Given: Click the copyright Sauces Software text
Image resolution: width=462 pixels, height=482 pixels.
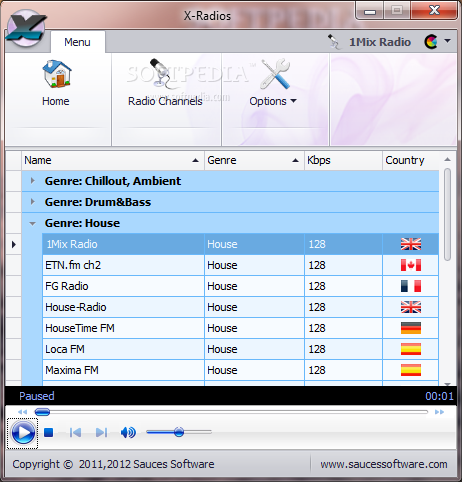Looking at the screenshot, I should coord(113,464).
